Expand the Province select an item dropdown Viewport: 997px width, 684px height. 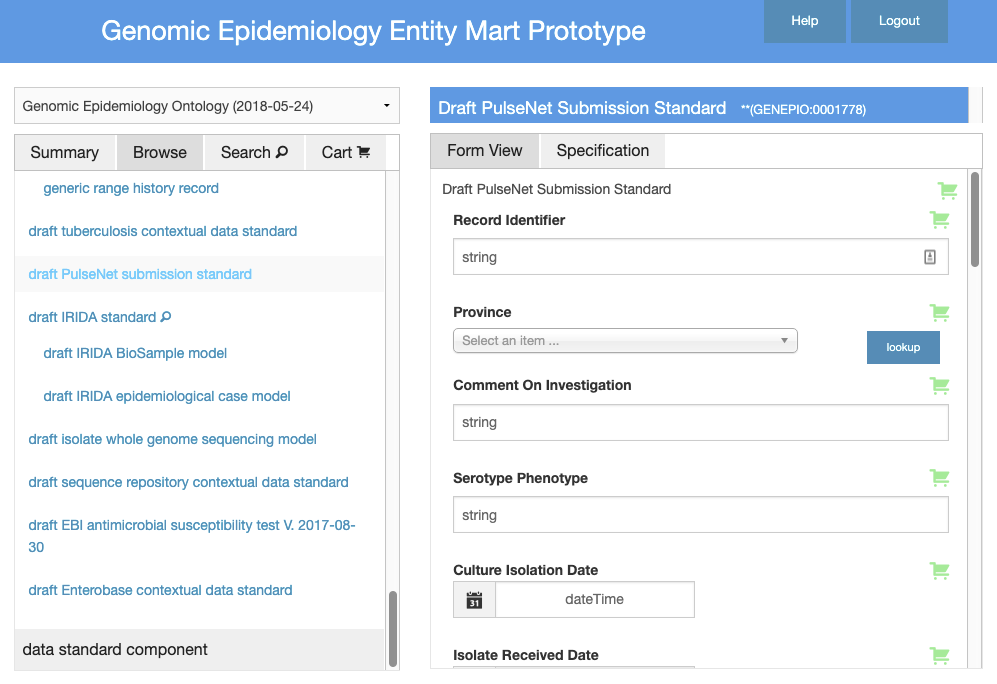625,341
